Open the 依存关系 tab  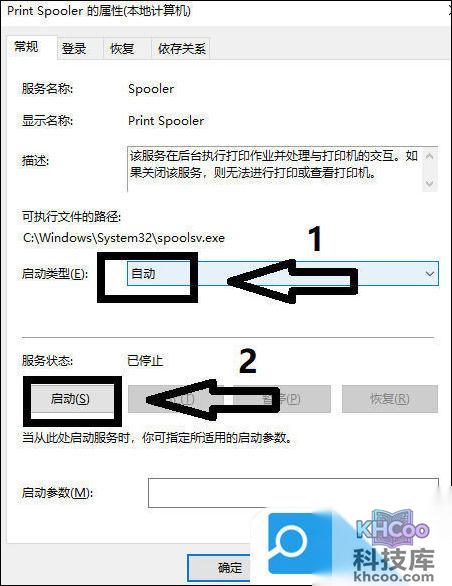[181, 49]
